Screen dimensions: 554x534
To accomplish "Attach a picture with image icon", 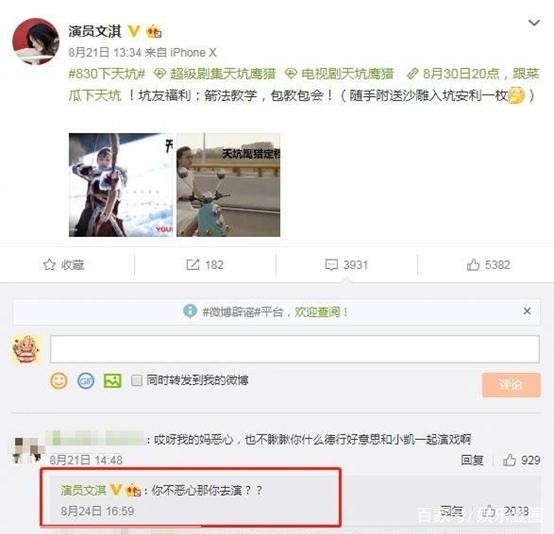I will 113,381.
